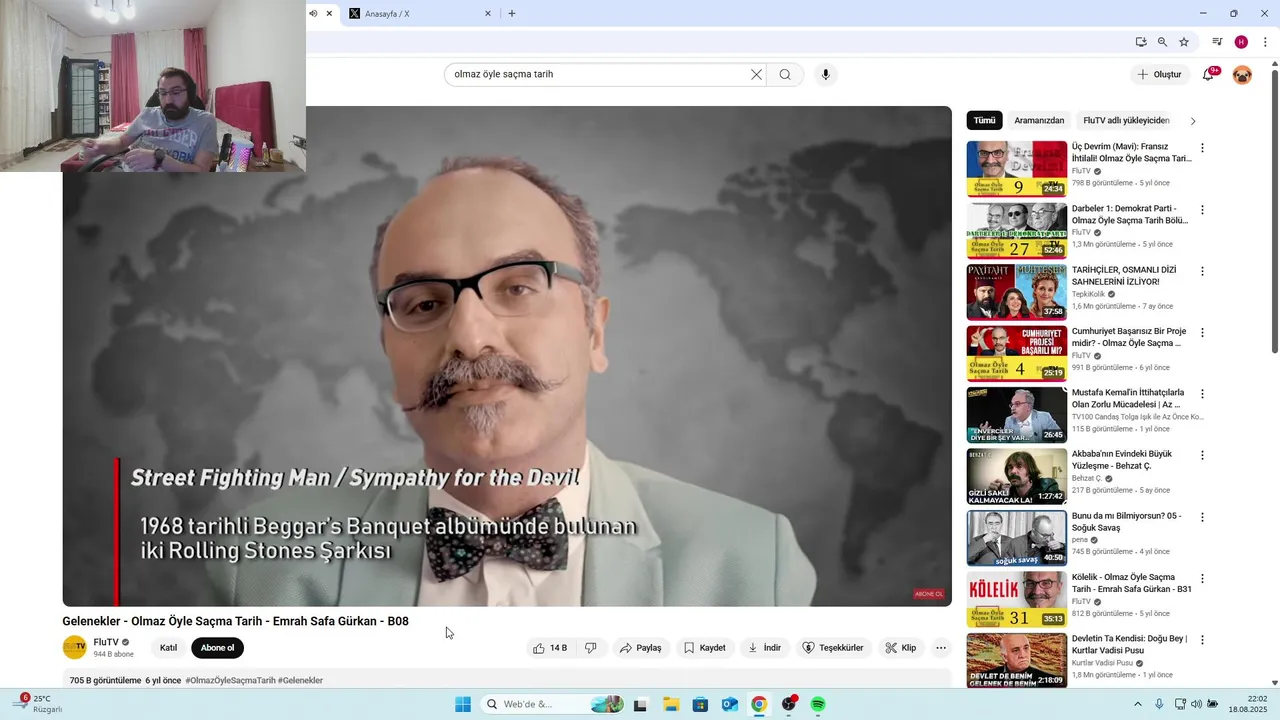Open Mustafa Kemal'in İttihatçılarla video title
The height and width of the screenshot is (720, 1280).
[1128, 399]
